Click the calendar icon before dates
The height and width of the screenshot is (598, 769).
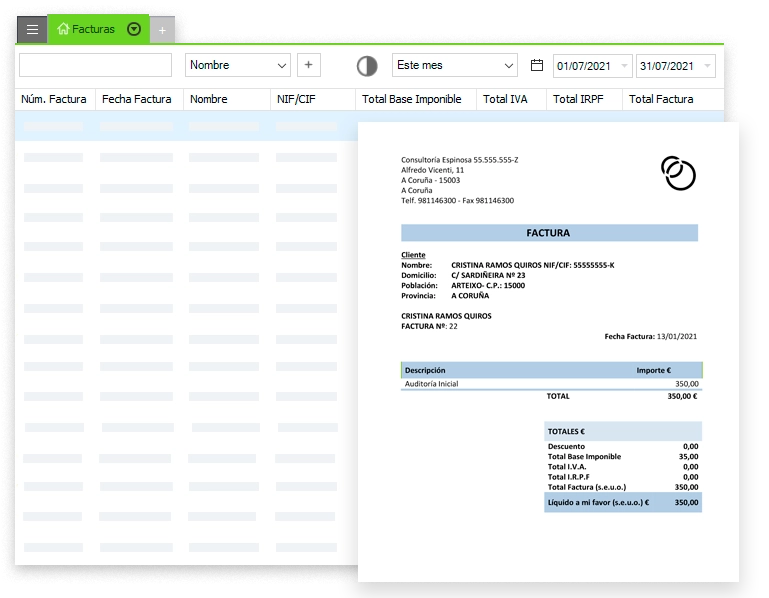[x=537, y=65]
